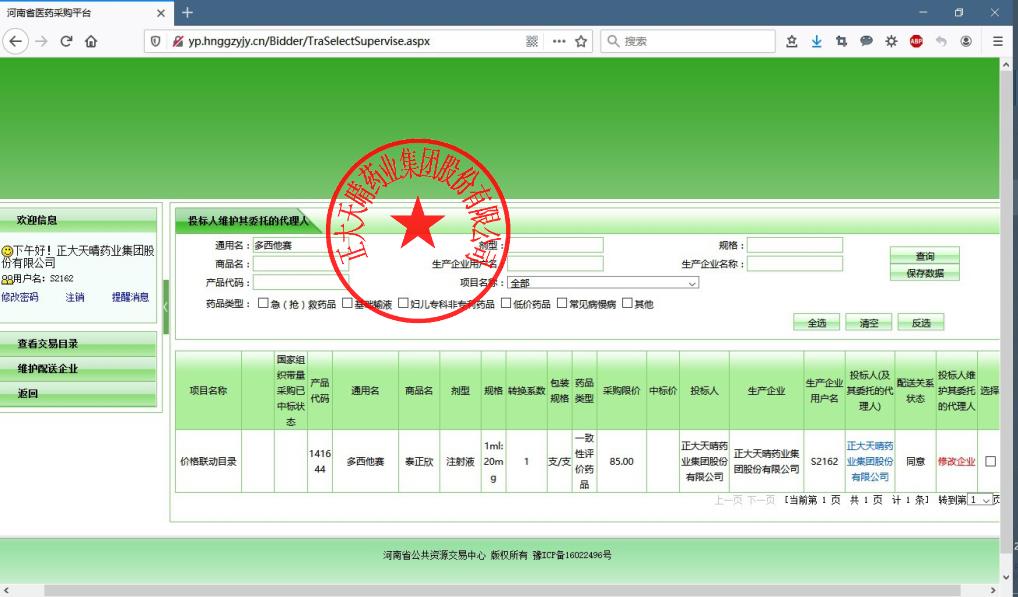Open the account avatar toolbar icon
Screen dimensions: 1018x597
pos(966,42)
